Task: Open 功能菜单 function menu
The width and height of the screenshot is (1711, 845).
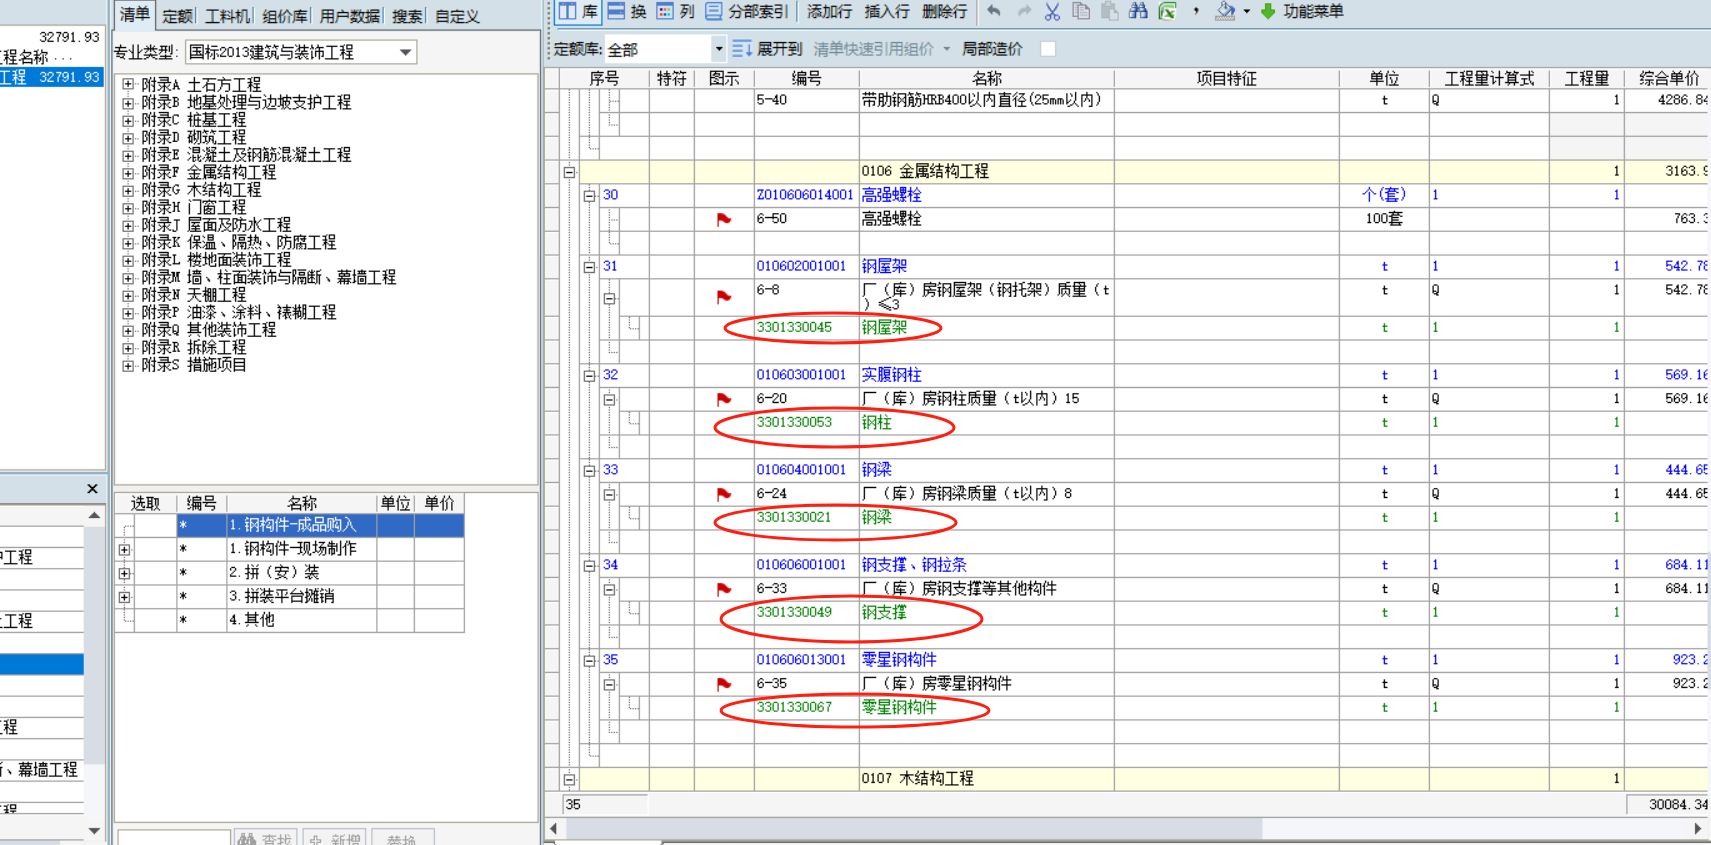Action: pos(1302,12)
